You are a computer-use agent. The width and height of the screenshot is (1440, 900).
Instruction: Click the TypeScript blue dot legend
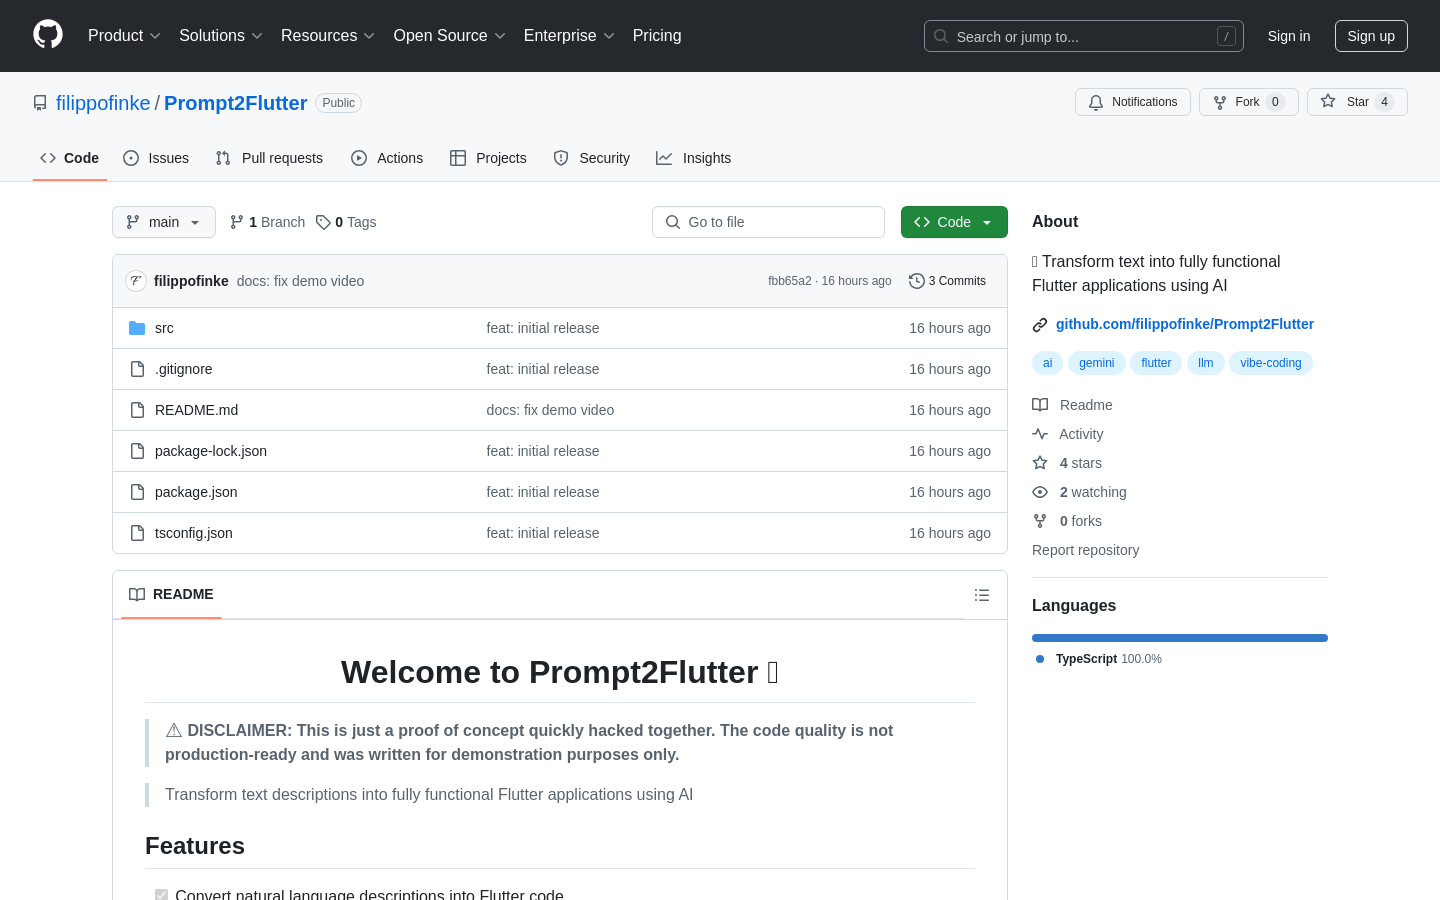tap(1040, 659)
